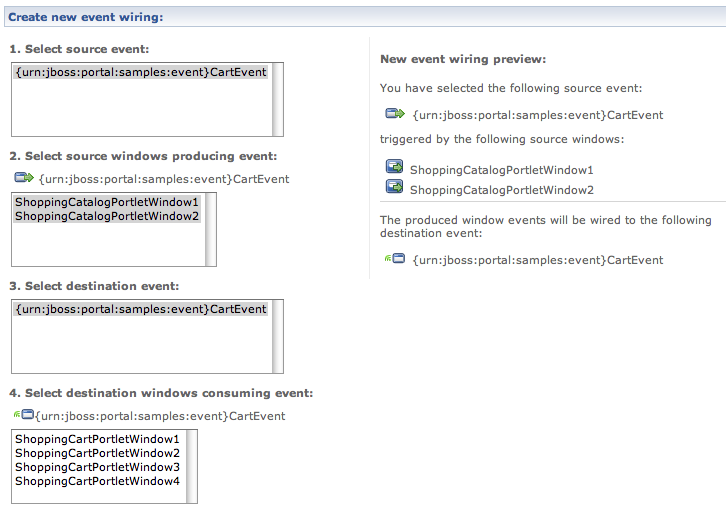The width and height of the screenshot is (726, 512).
Task: Click ShoppingCatalogPortletWindow2 text in wiring preview
Action: (x=501, y=190)
